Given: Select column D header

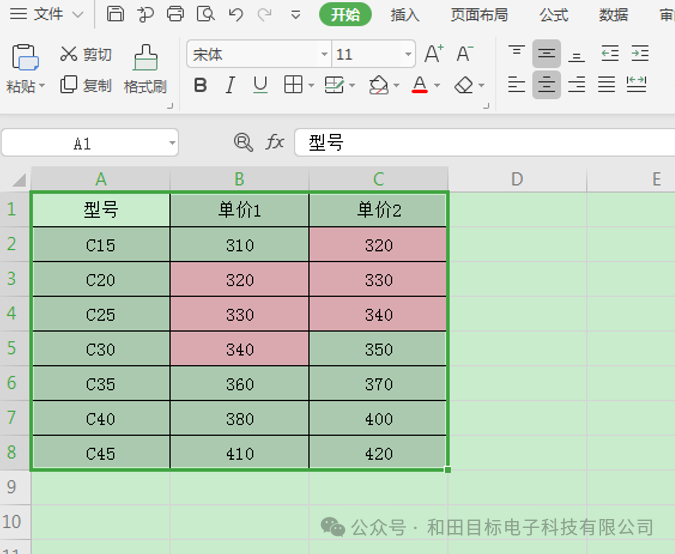Looking at the screenshot, I should click(x=517, y=179).
